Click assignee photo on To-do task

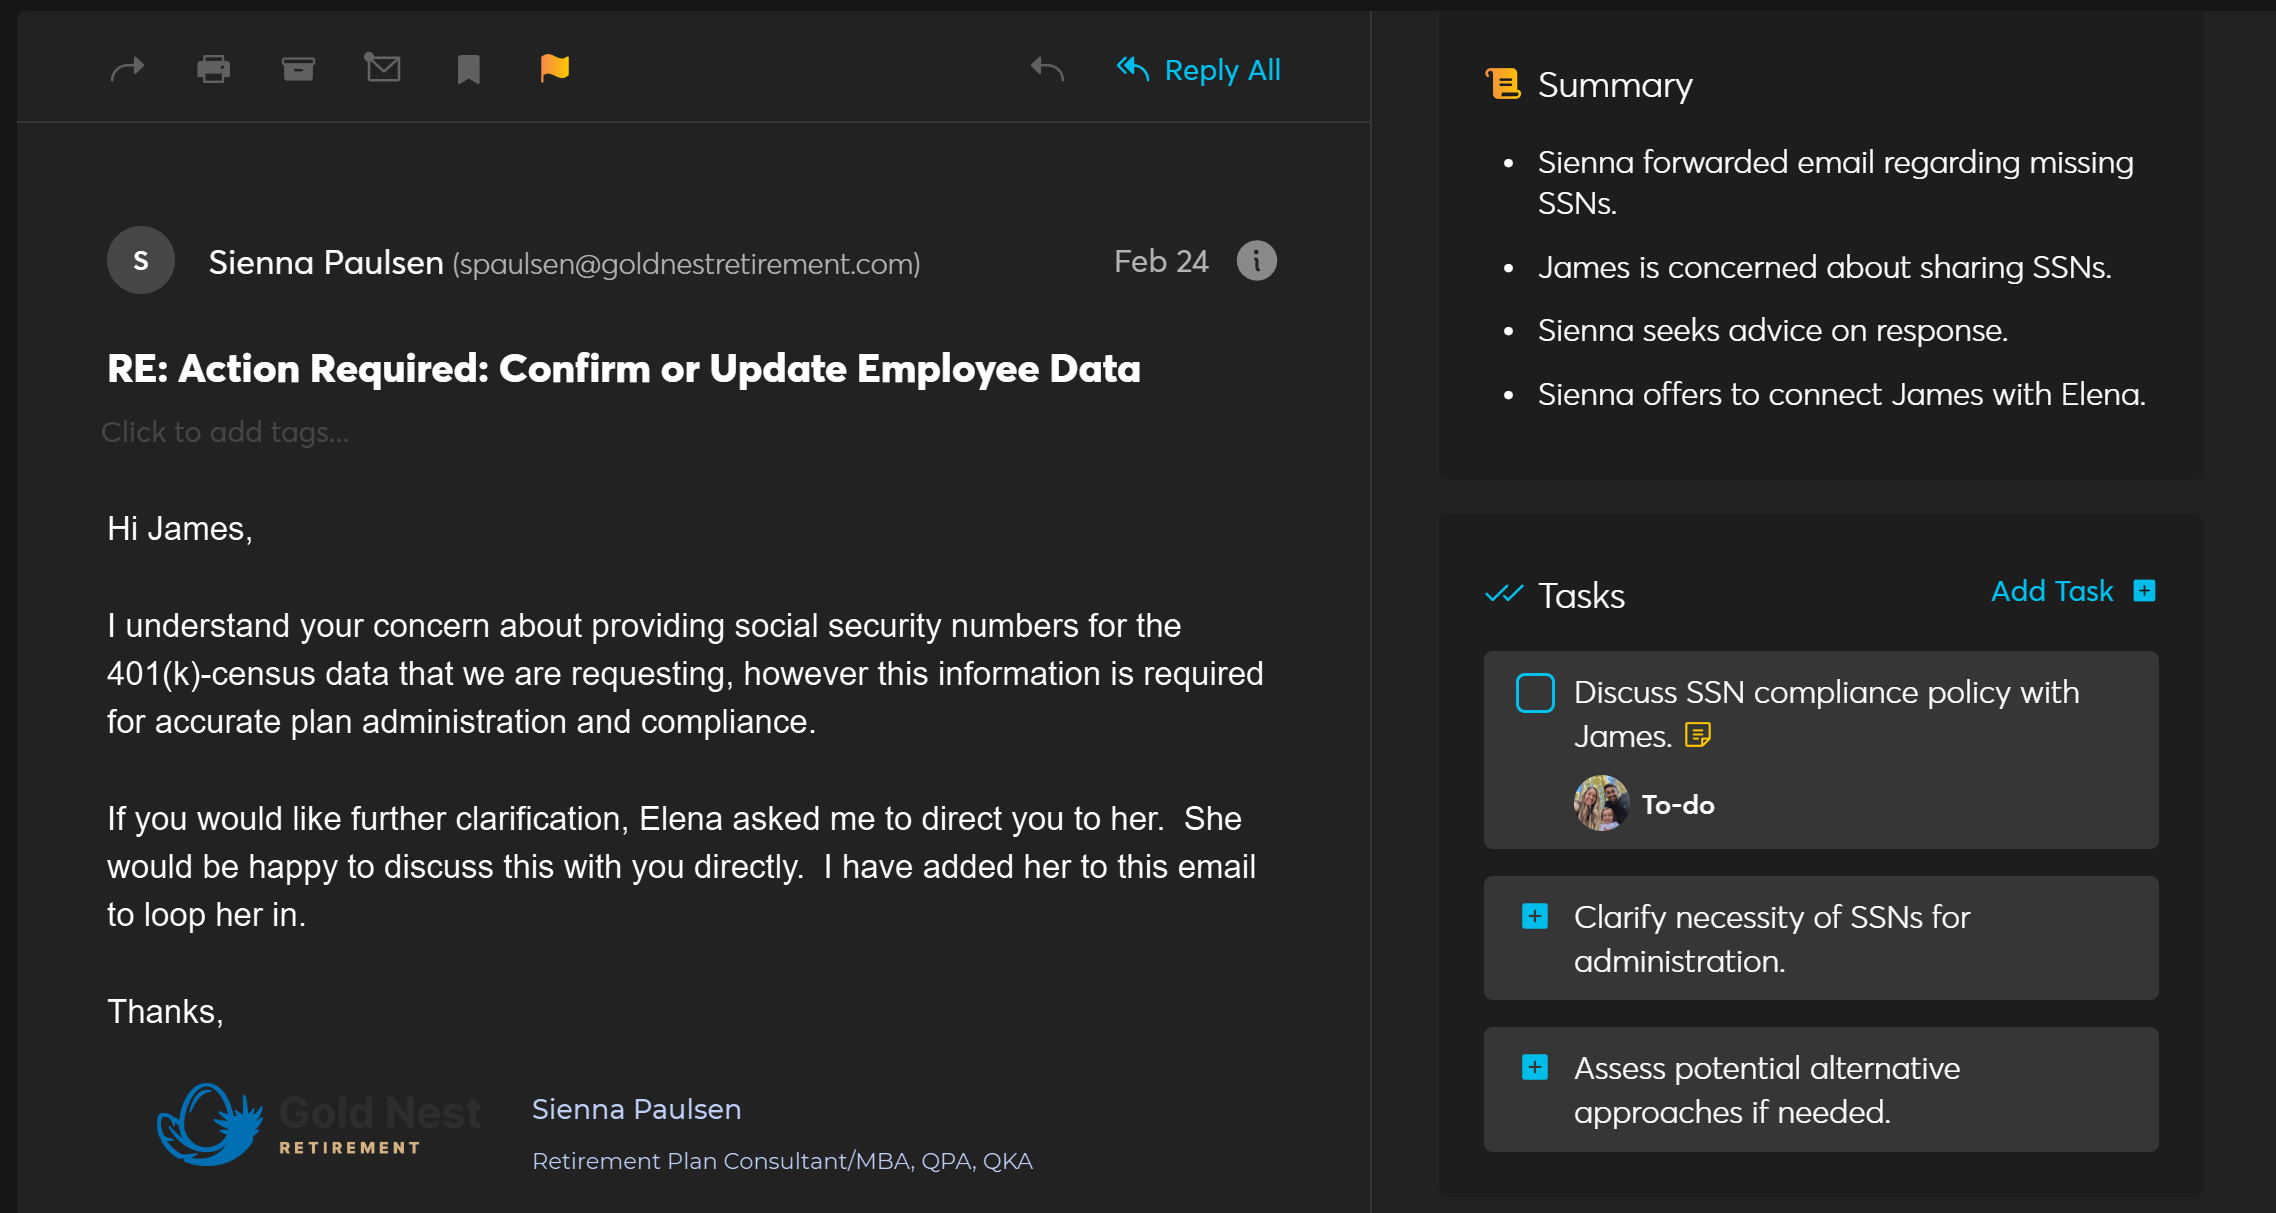pos(1601,803)
